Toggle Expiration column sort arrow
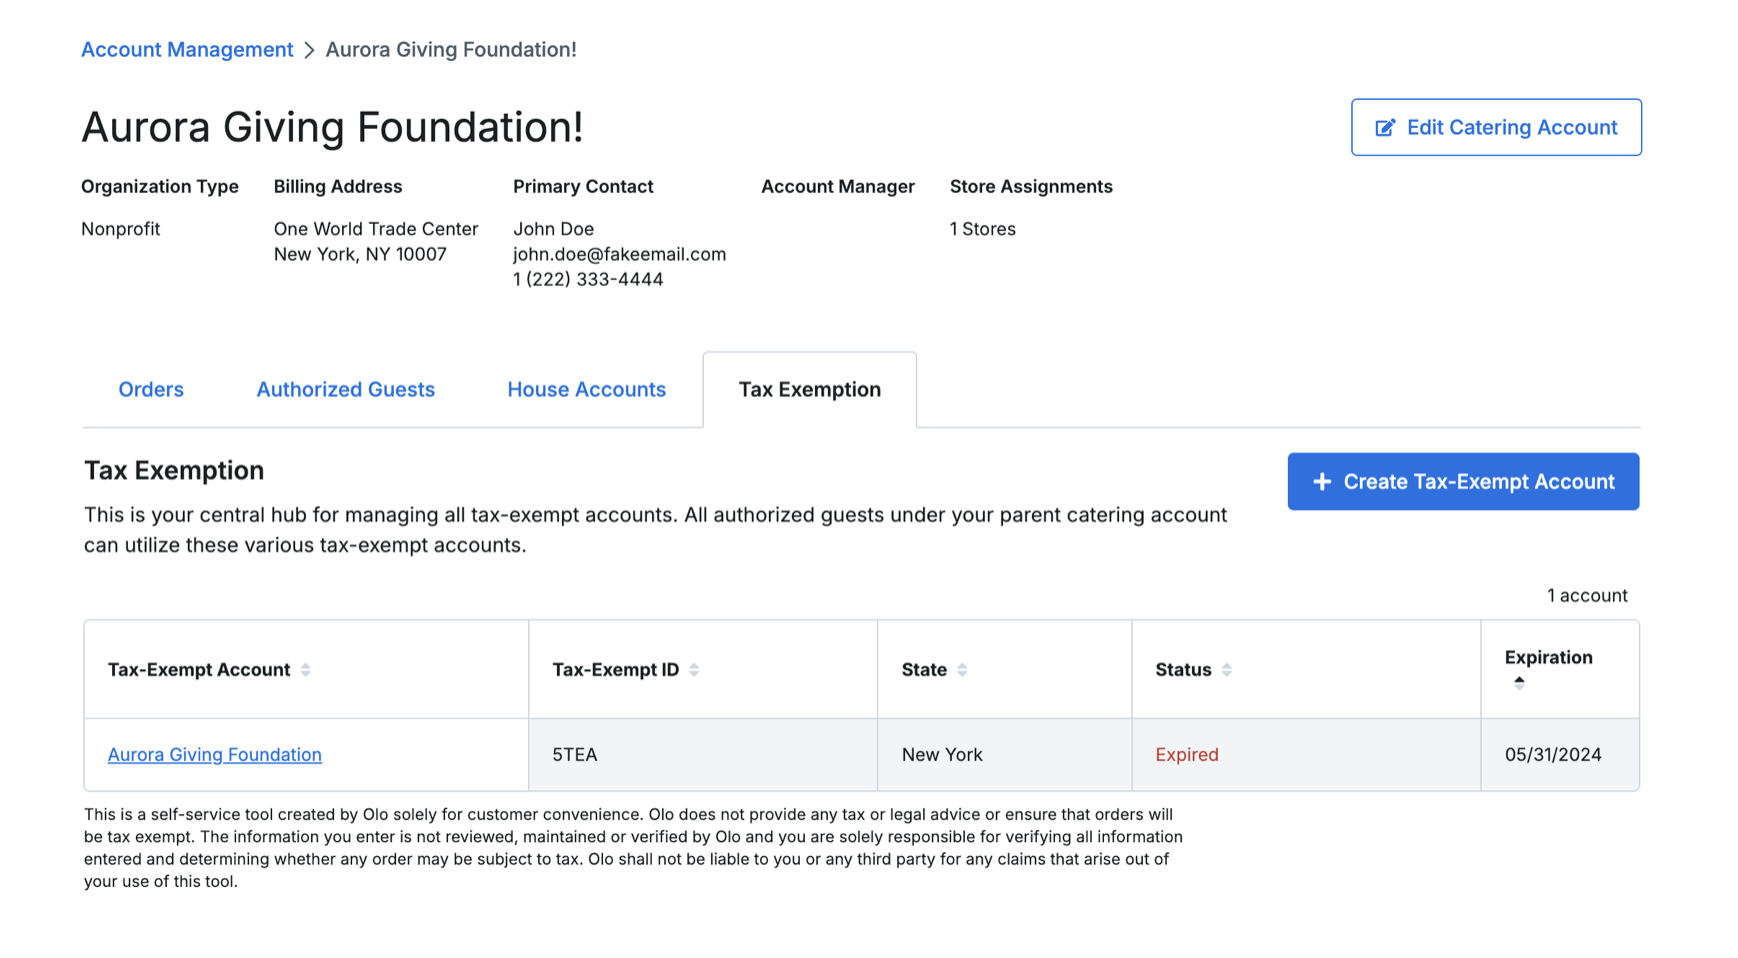This screenshot has height=958, width=1738. point(1519,683)
